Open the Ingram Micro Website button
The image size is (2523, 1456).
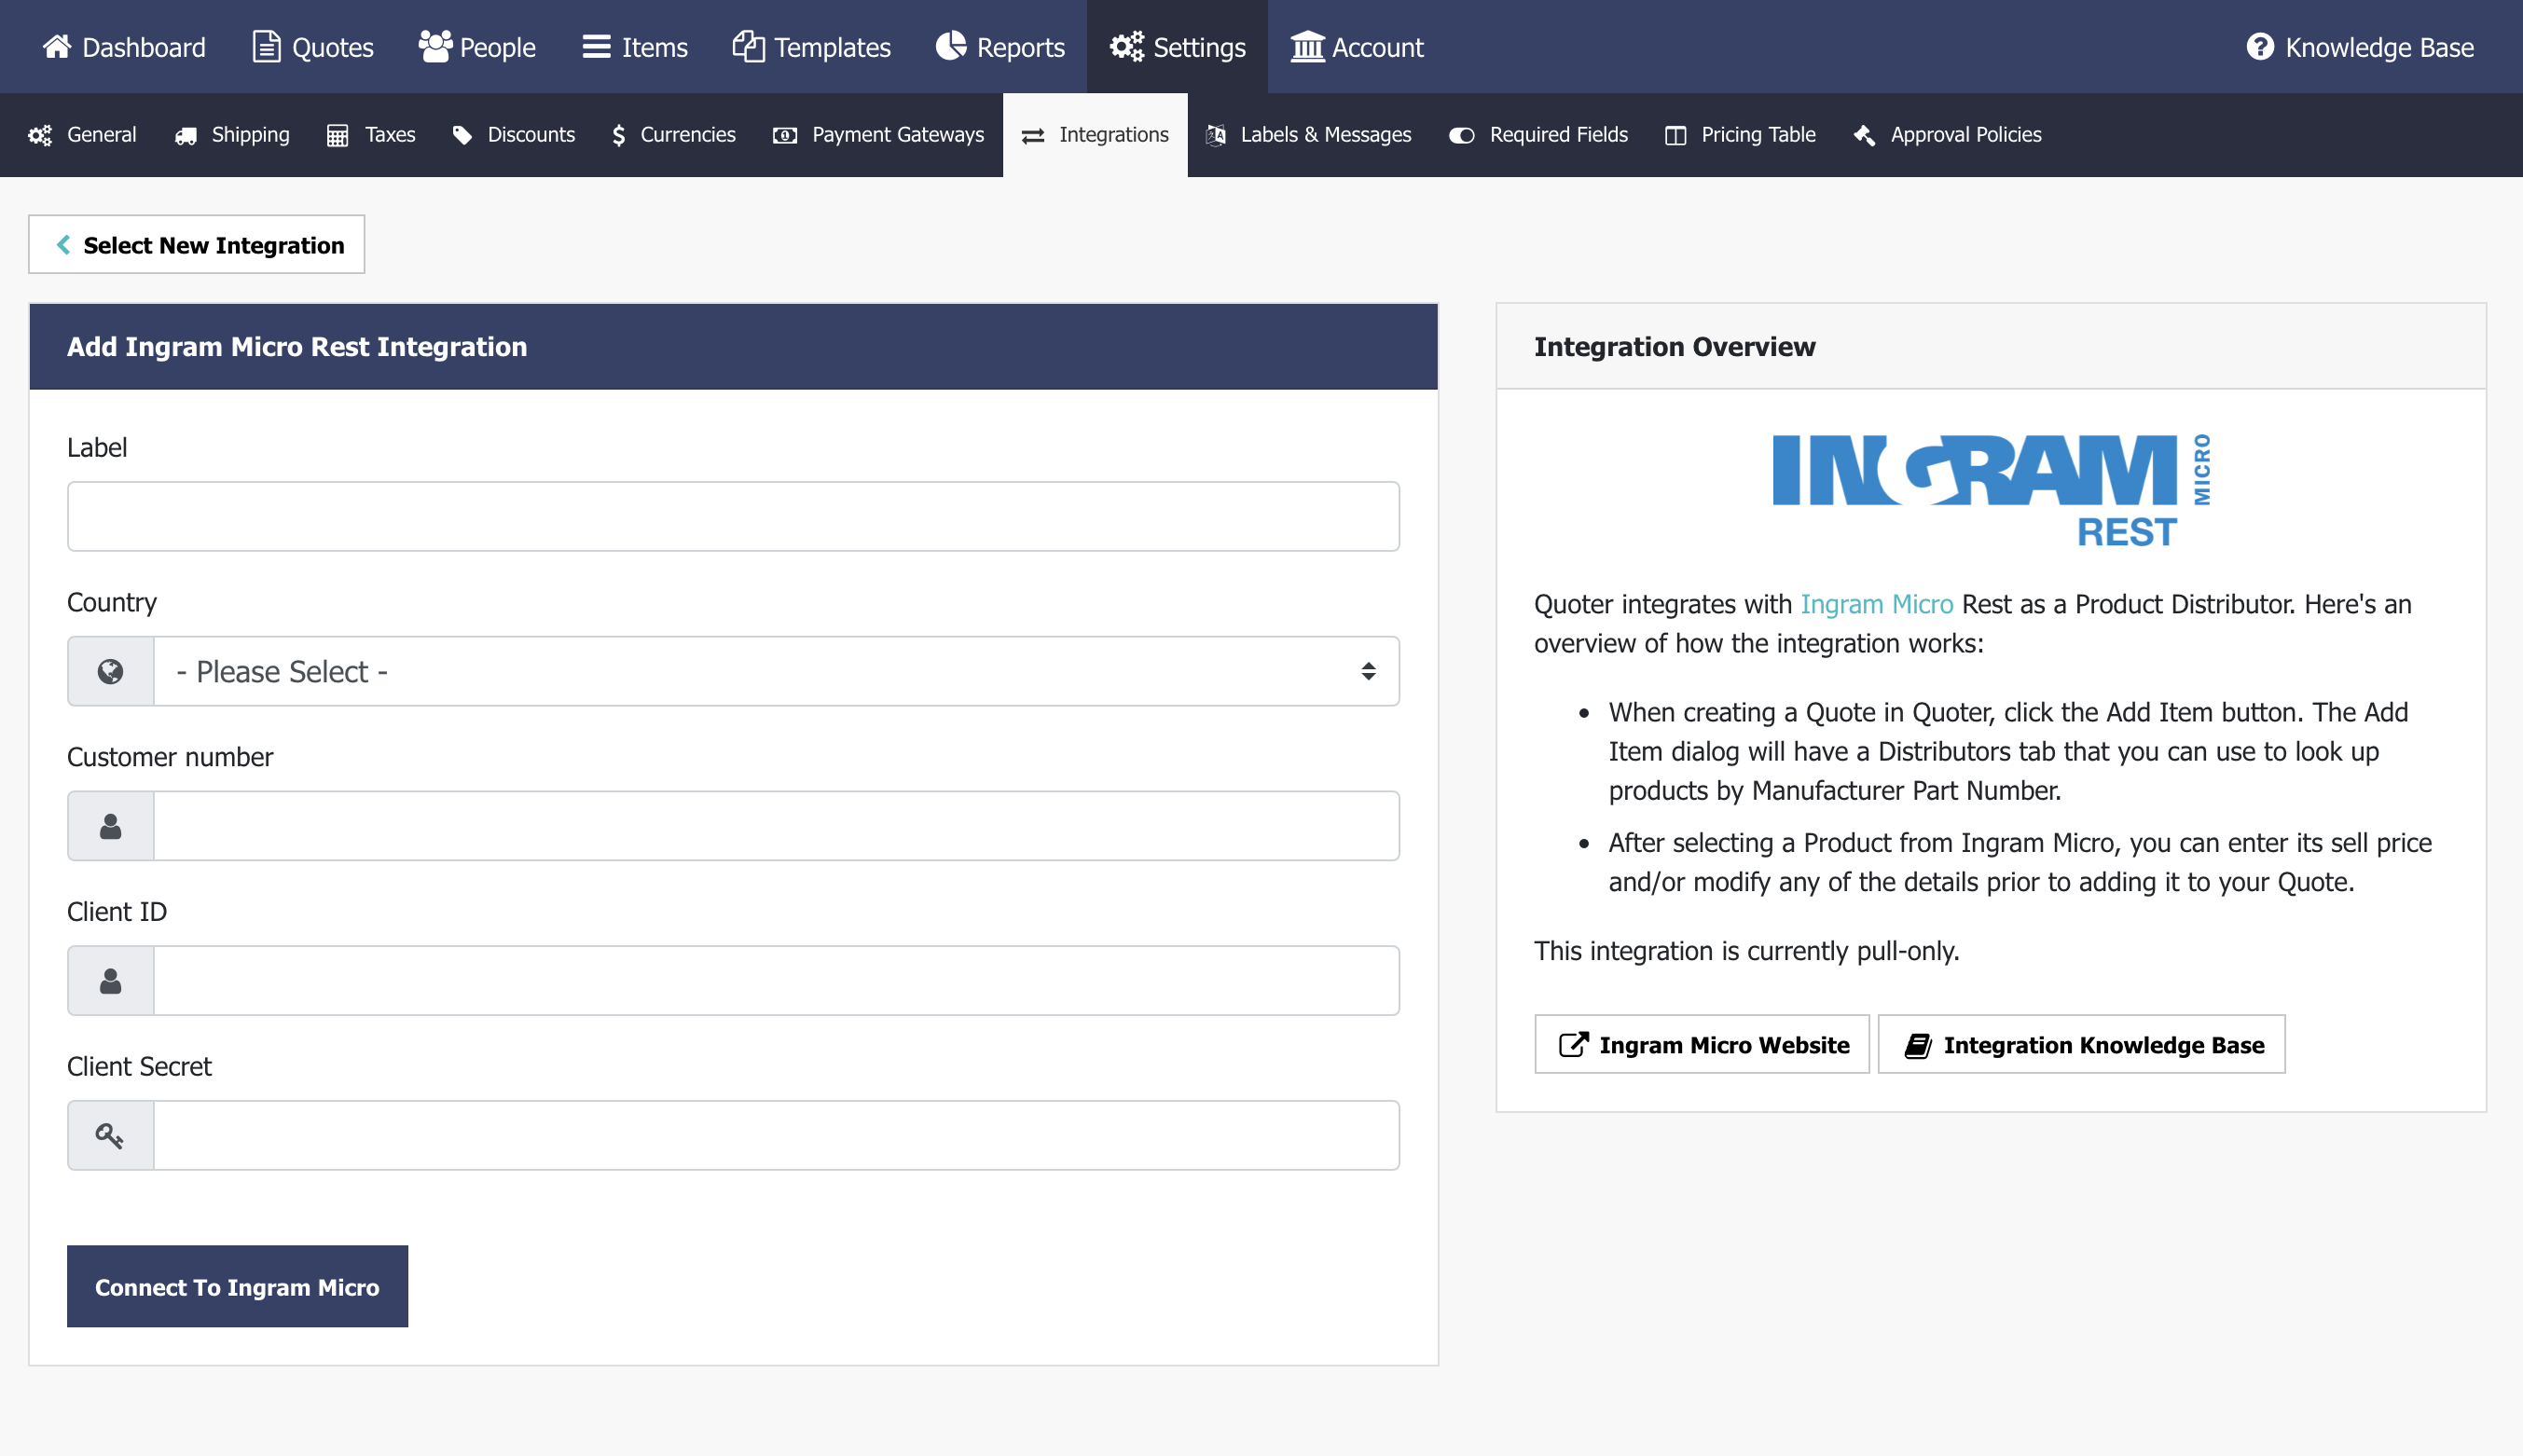1702,1044
